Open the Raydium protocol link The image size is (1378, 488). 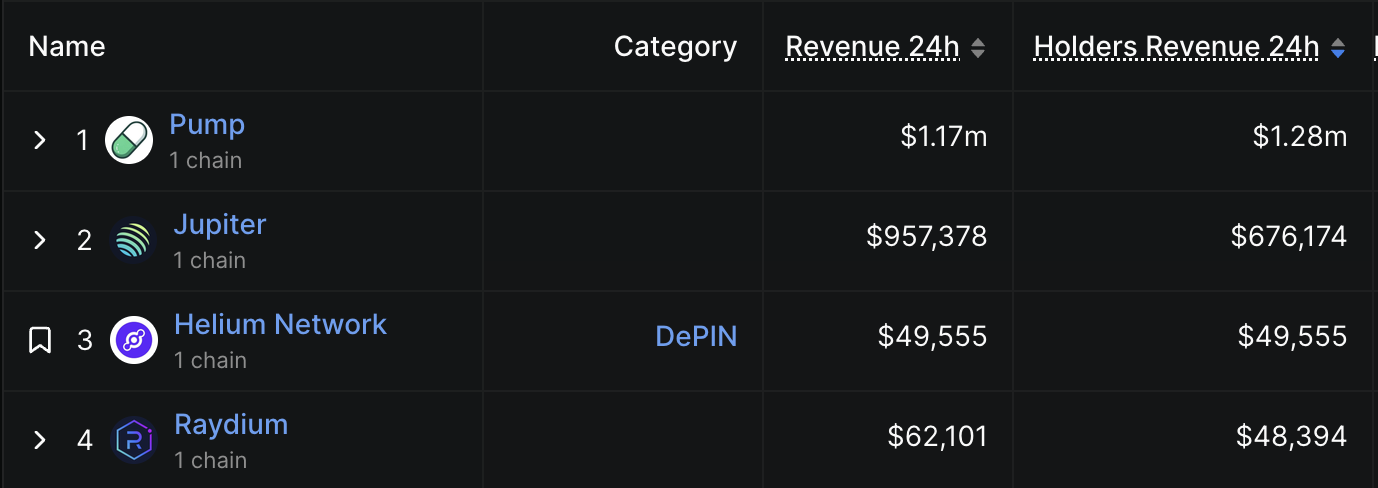231,424
